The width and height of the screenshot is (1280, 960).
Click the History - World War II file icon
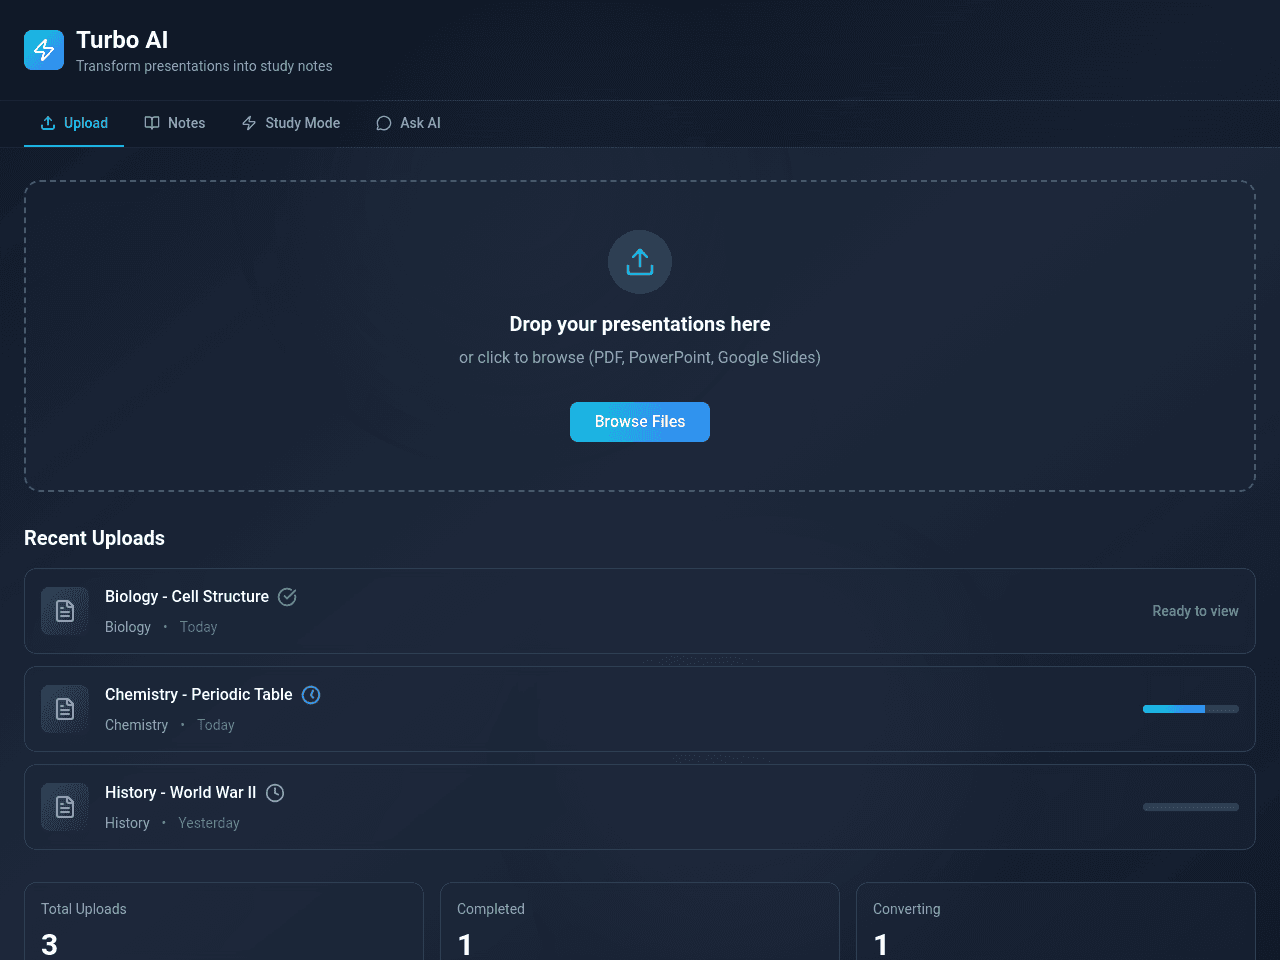[x=65, y=807]
